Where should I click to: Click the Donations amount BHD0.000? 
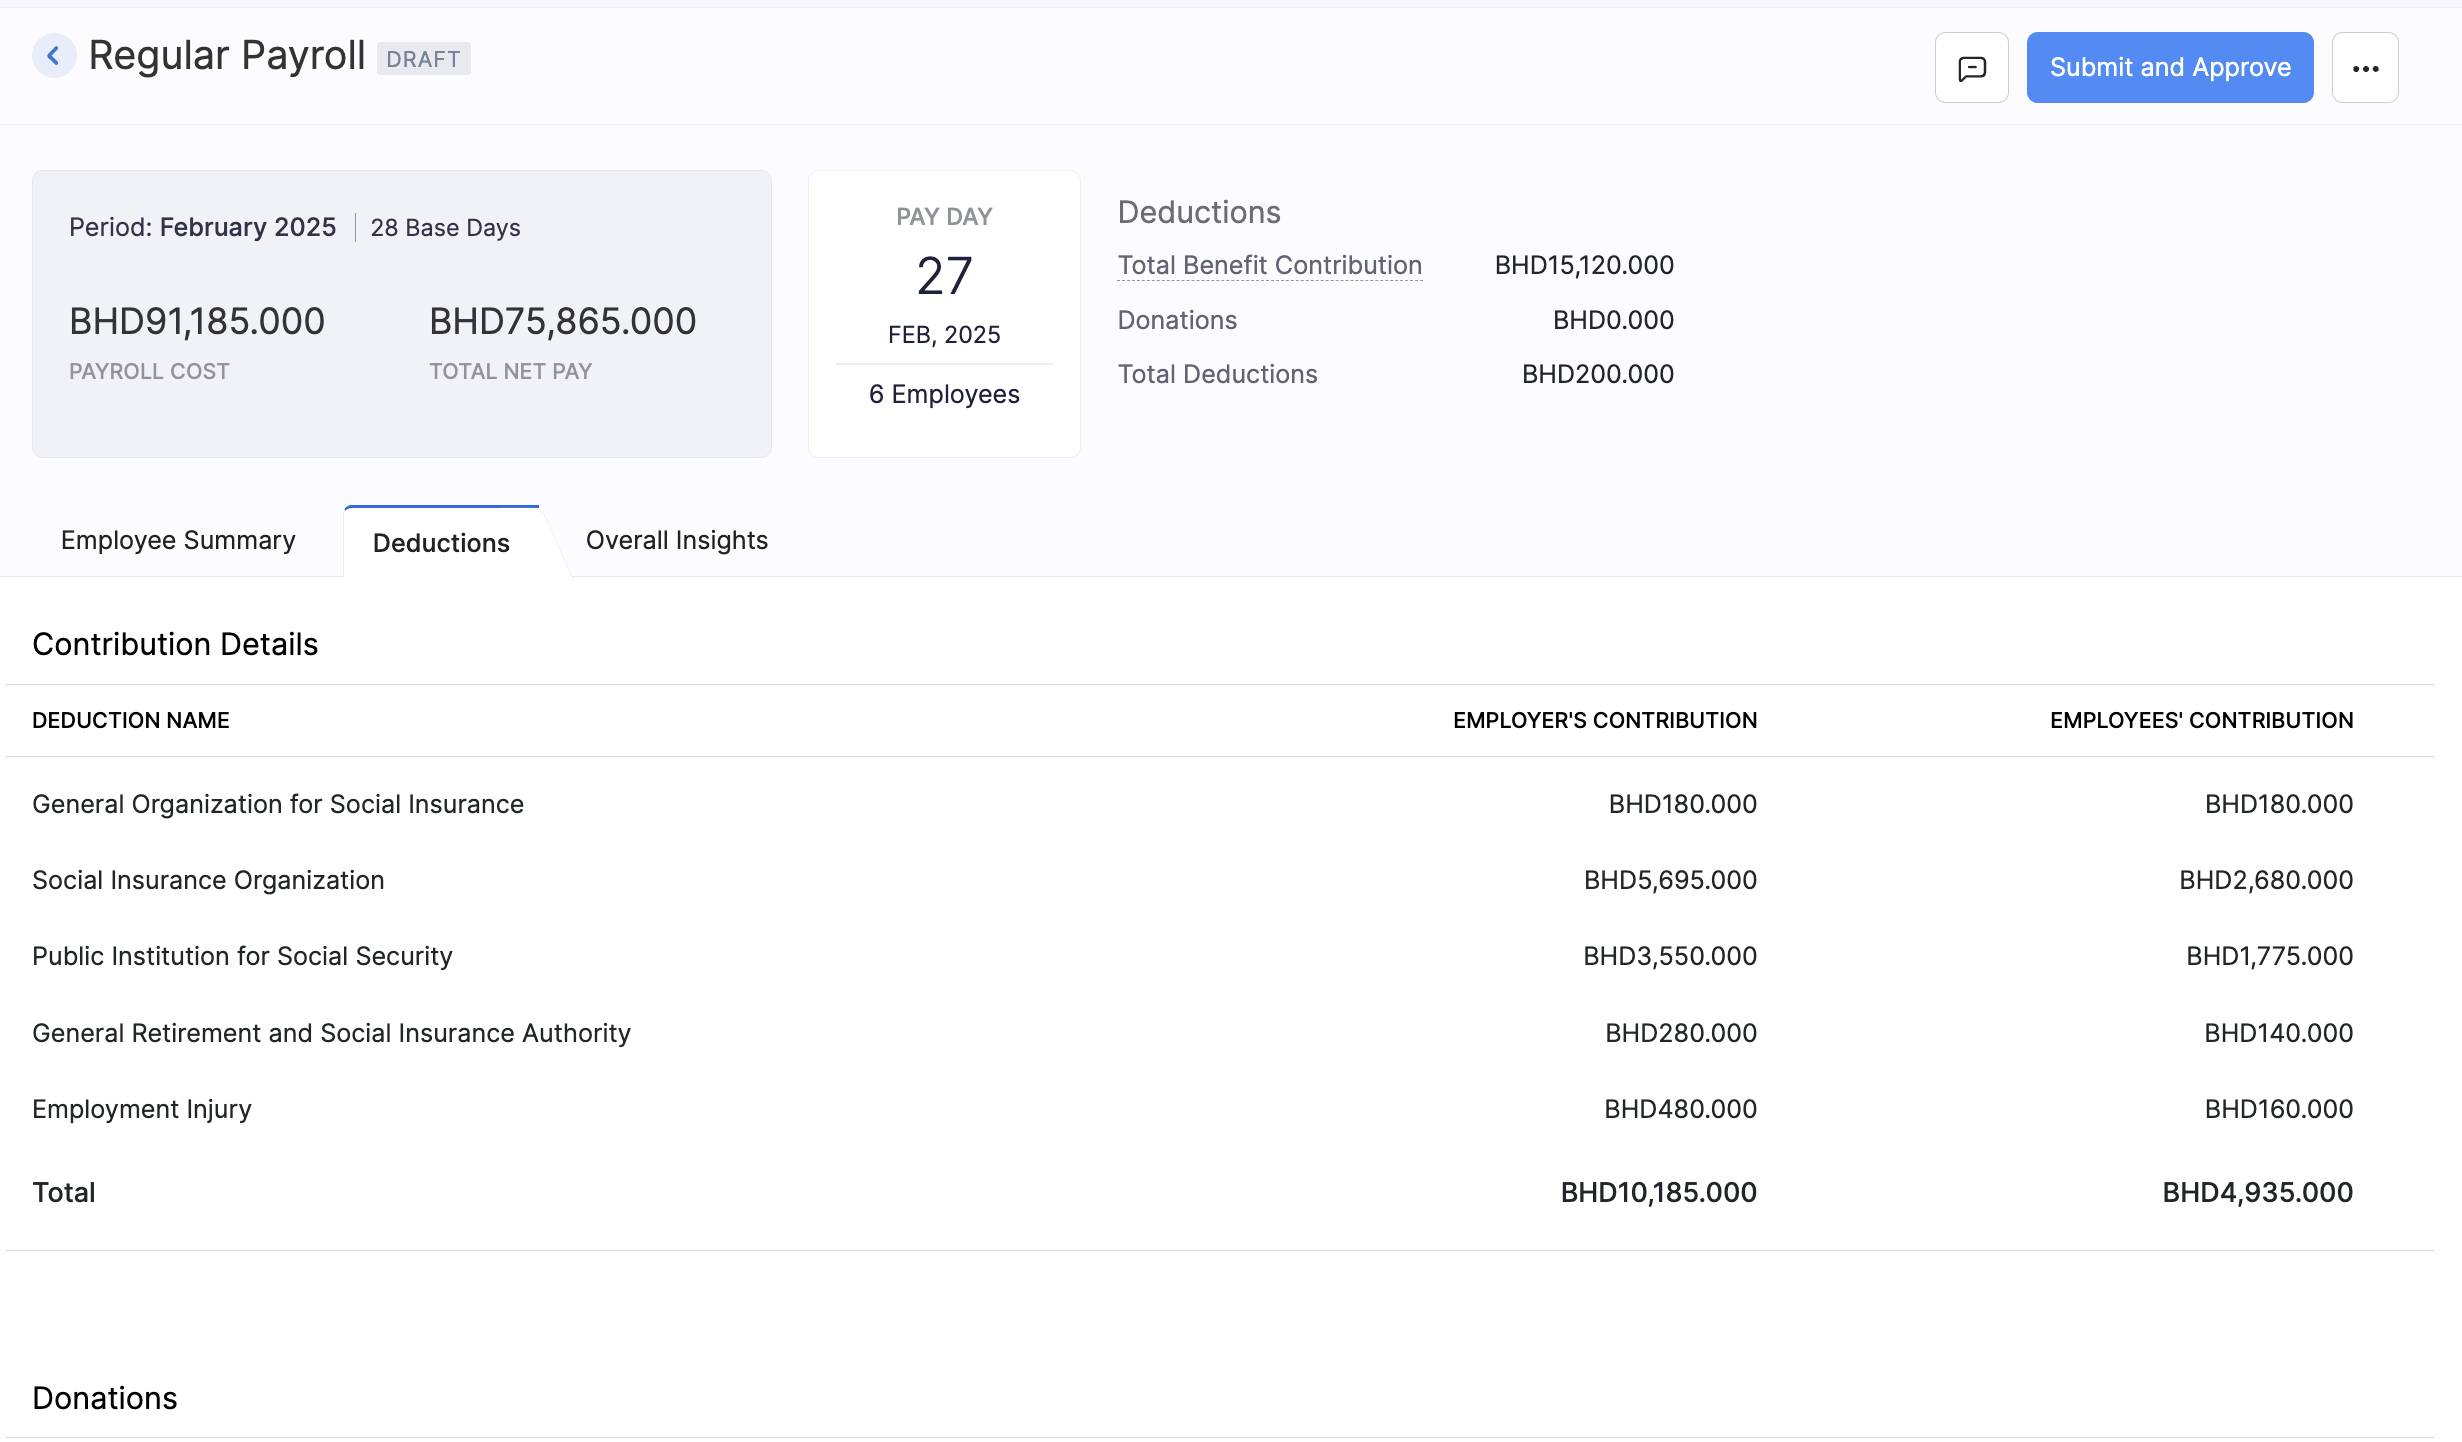1611,319
